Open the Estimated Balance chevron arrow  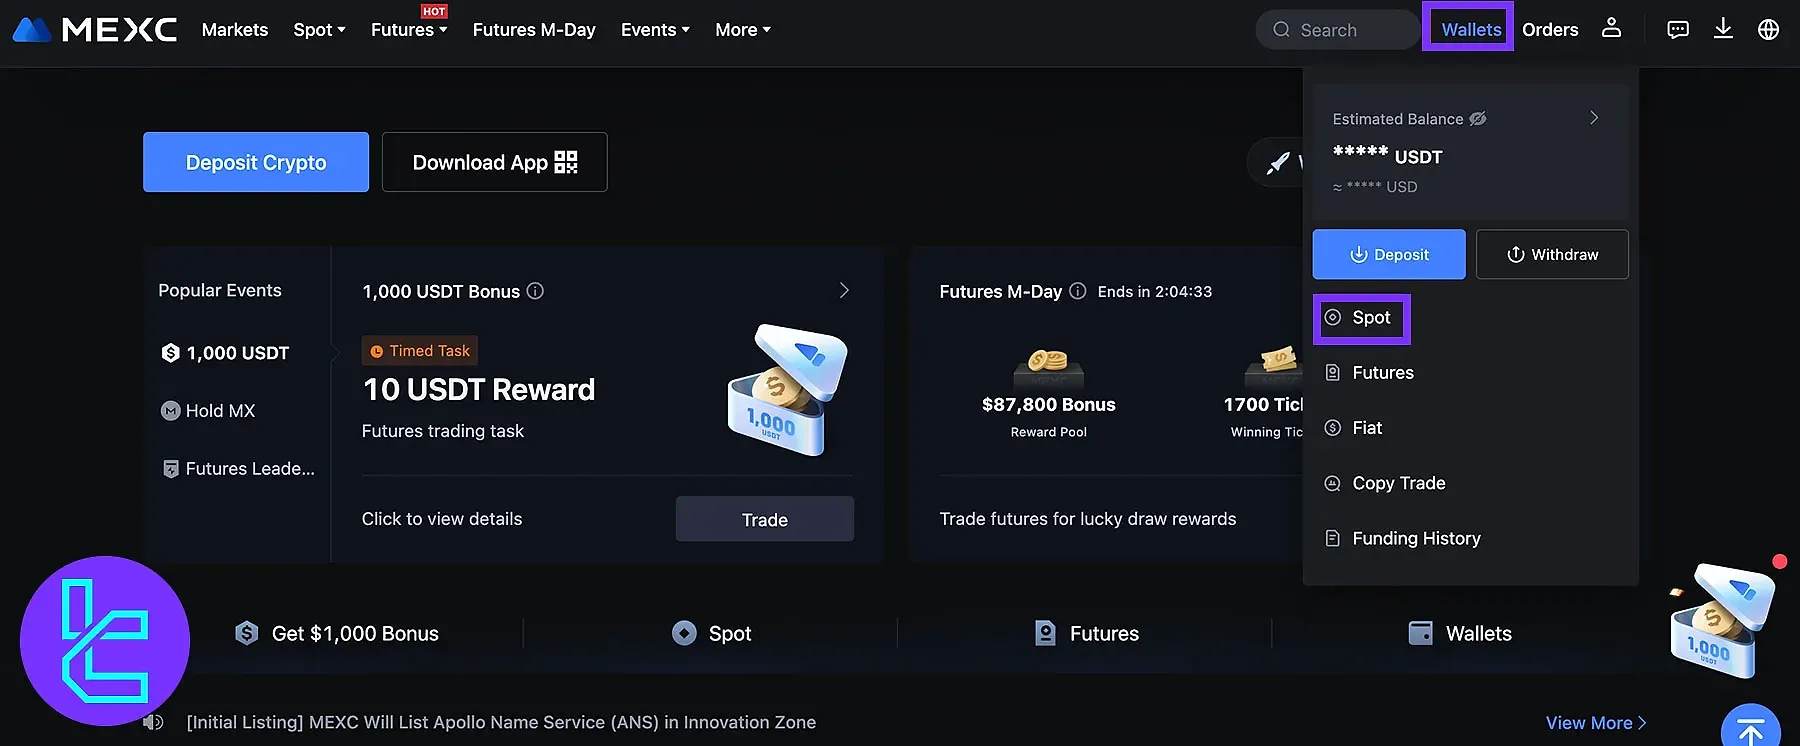(x=1594, y=118)
